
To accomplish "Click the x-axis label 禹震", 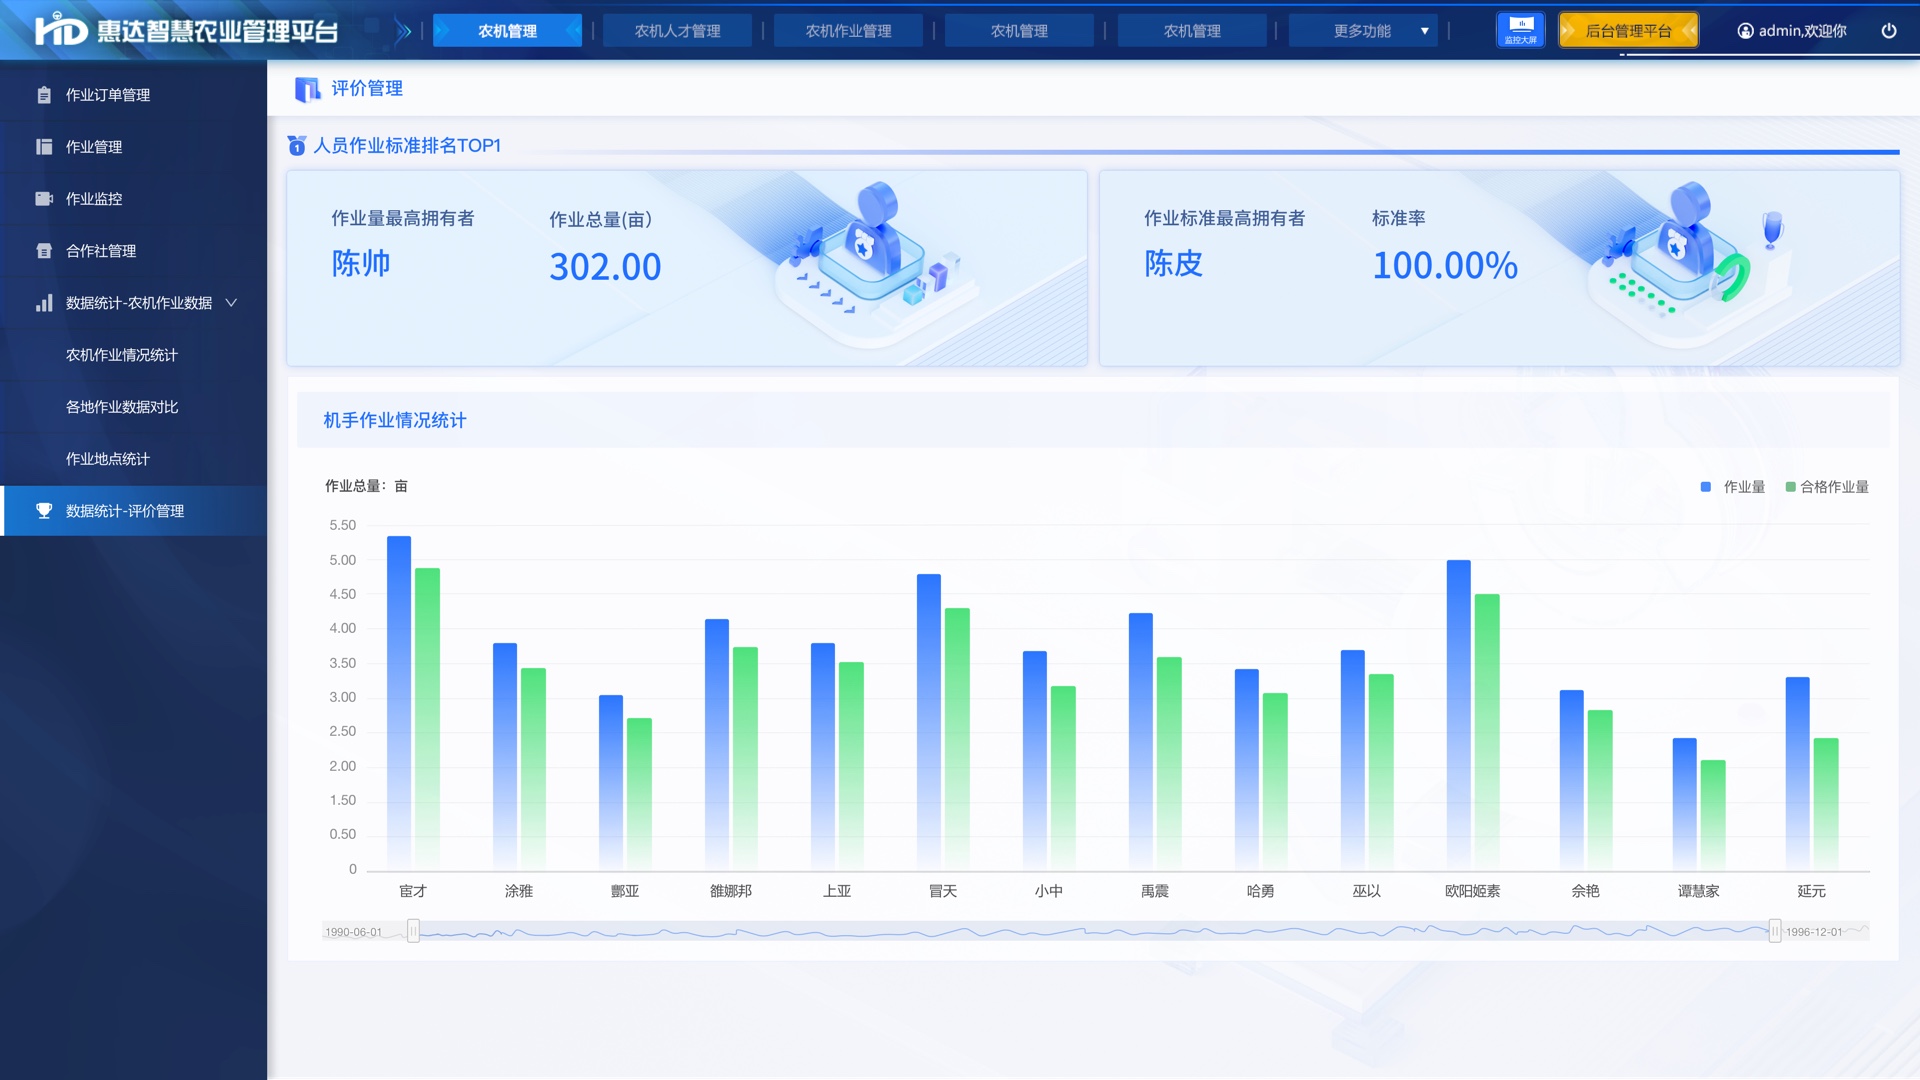I will [1155, 891].
